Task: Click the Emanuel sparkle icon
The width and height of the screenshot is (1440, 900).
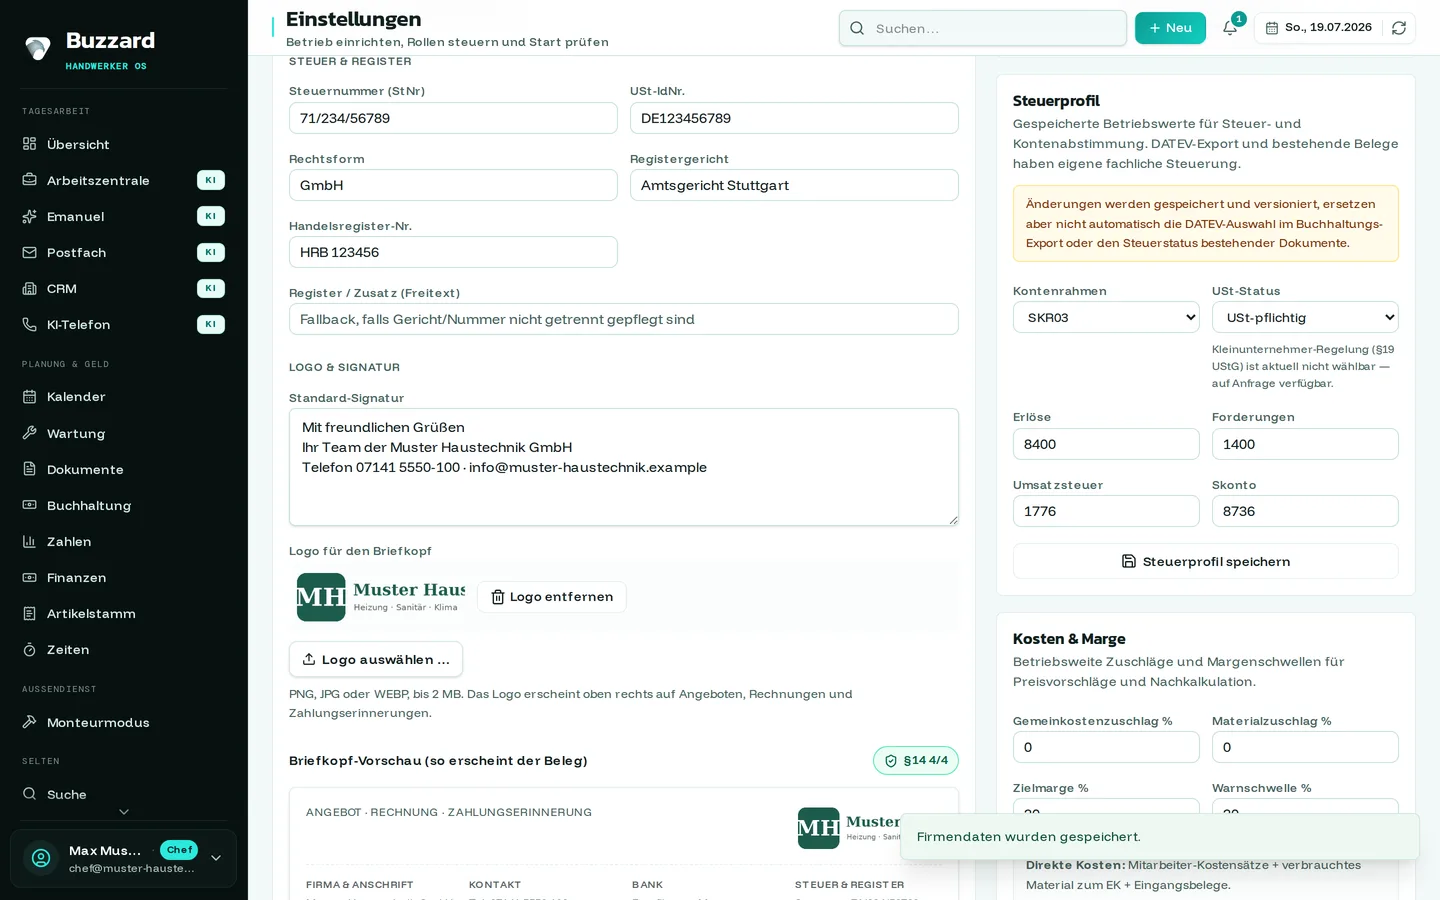Action: (30, 216)
